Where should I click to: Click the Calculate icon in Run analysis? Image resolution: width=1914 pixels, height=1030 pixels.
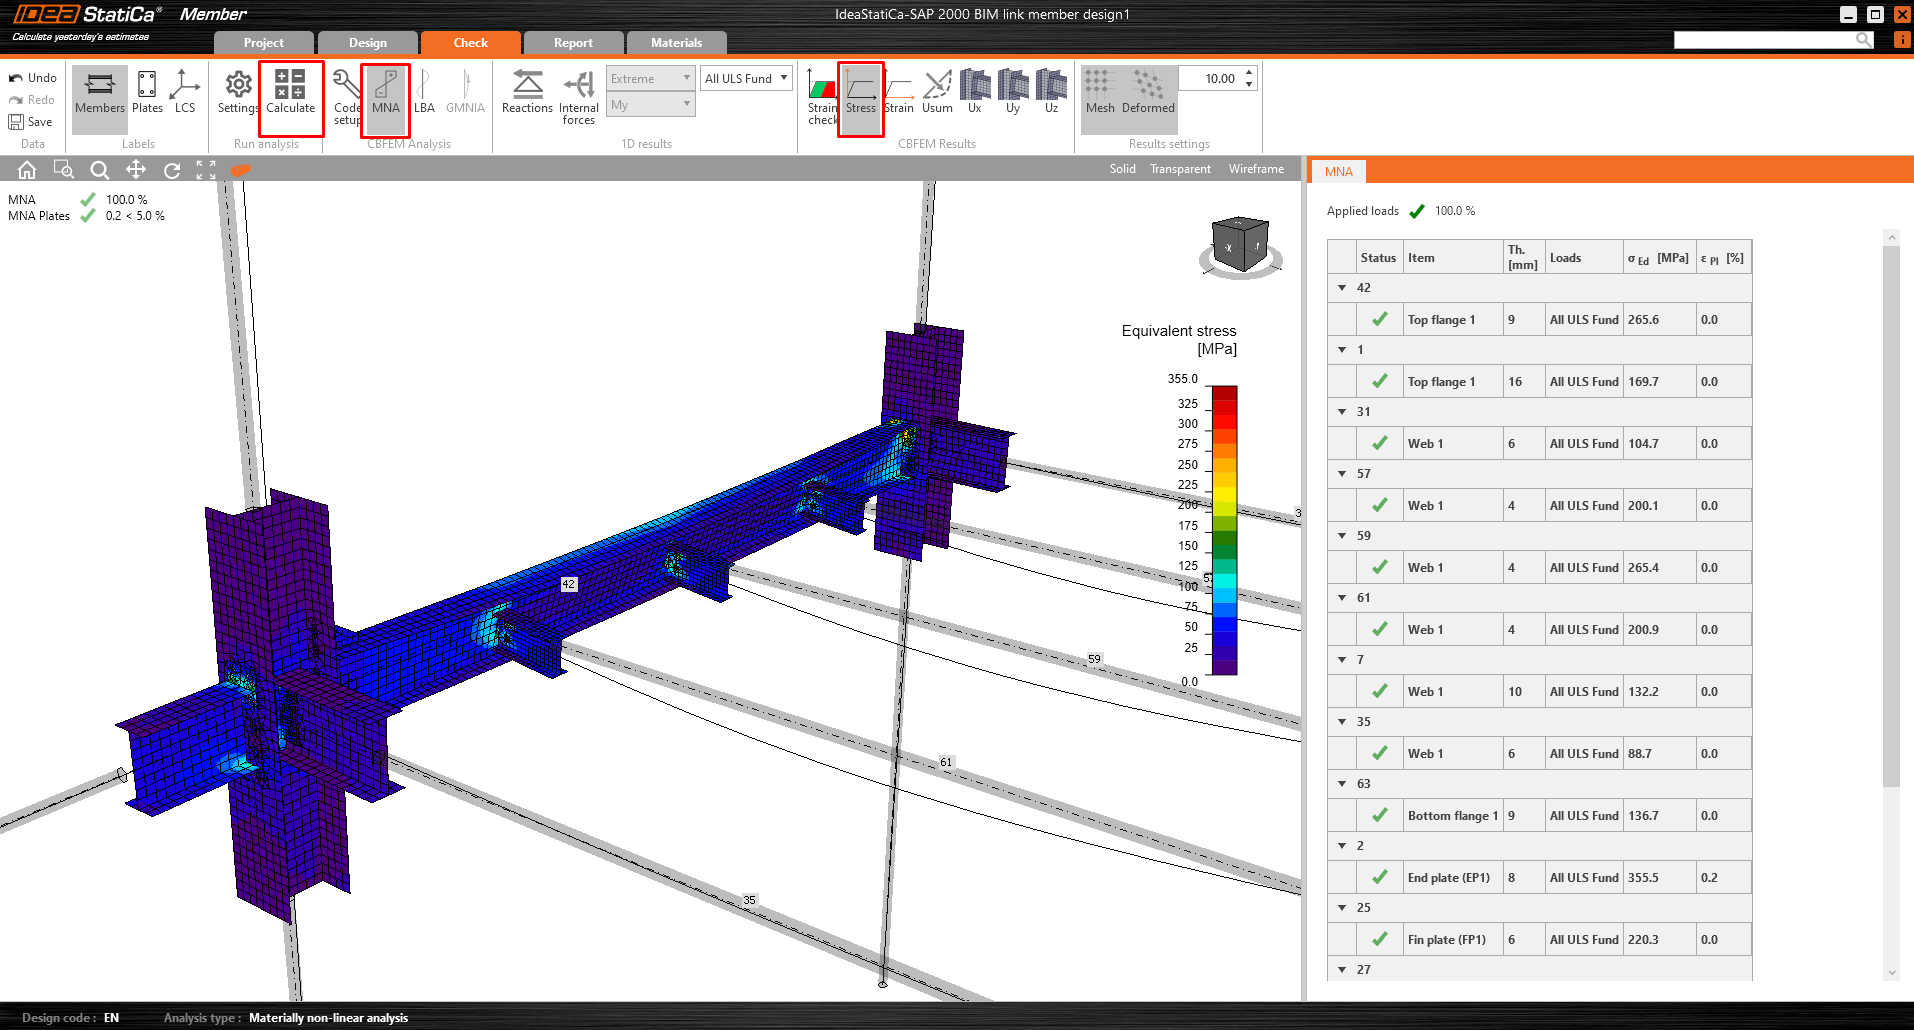tap(290, 93)
